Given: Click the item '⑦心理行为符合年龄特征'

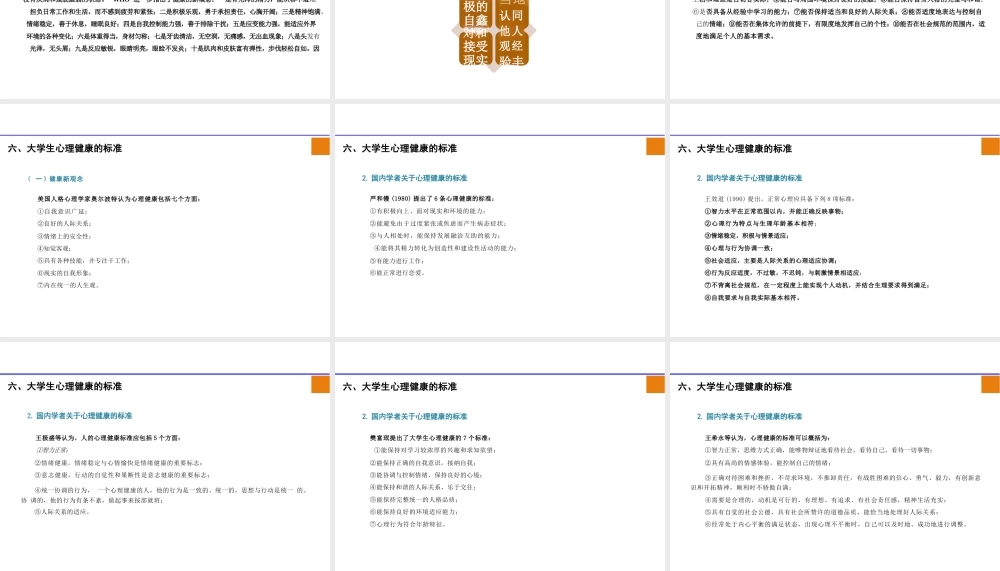Looking at the screenshot, I should (408, 524).
